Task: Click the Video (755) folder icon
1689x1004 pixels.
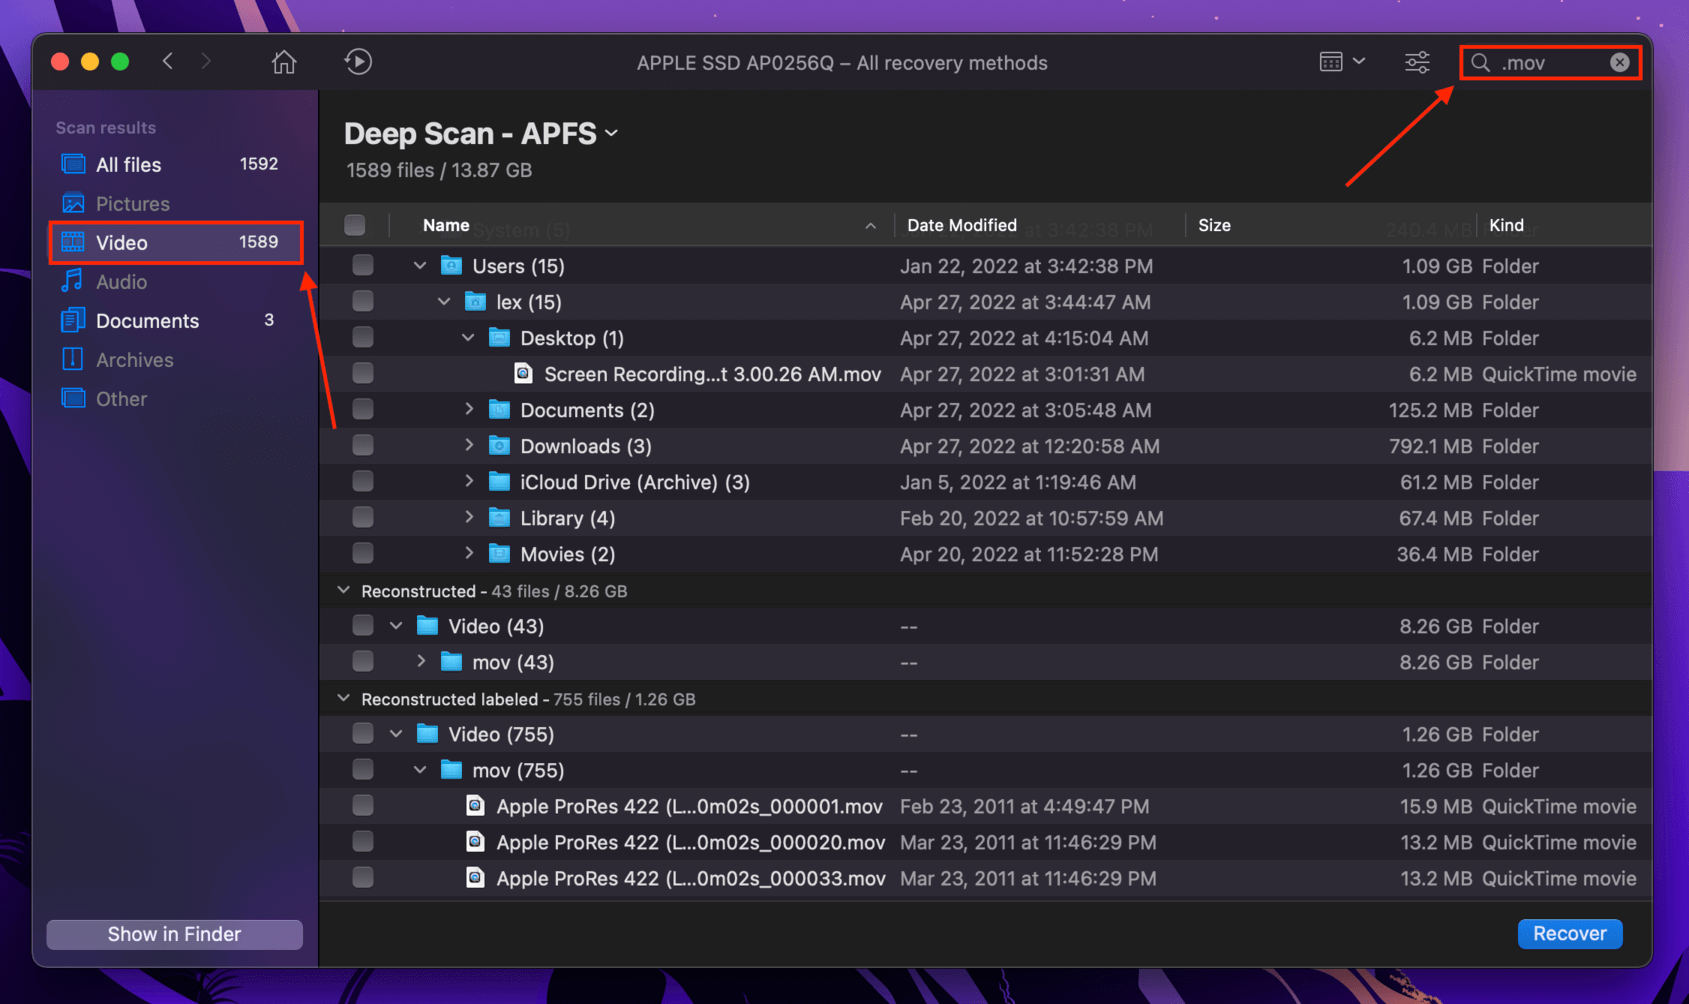Action: tap(427, 733)
